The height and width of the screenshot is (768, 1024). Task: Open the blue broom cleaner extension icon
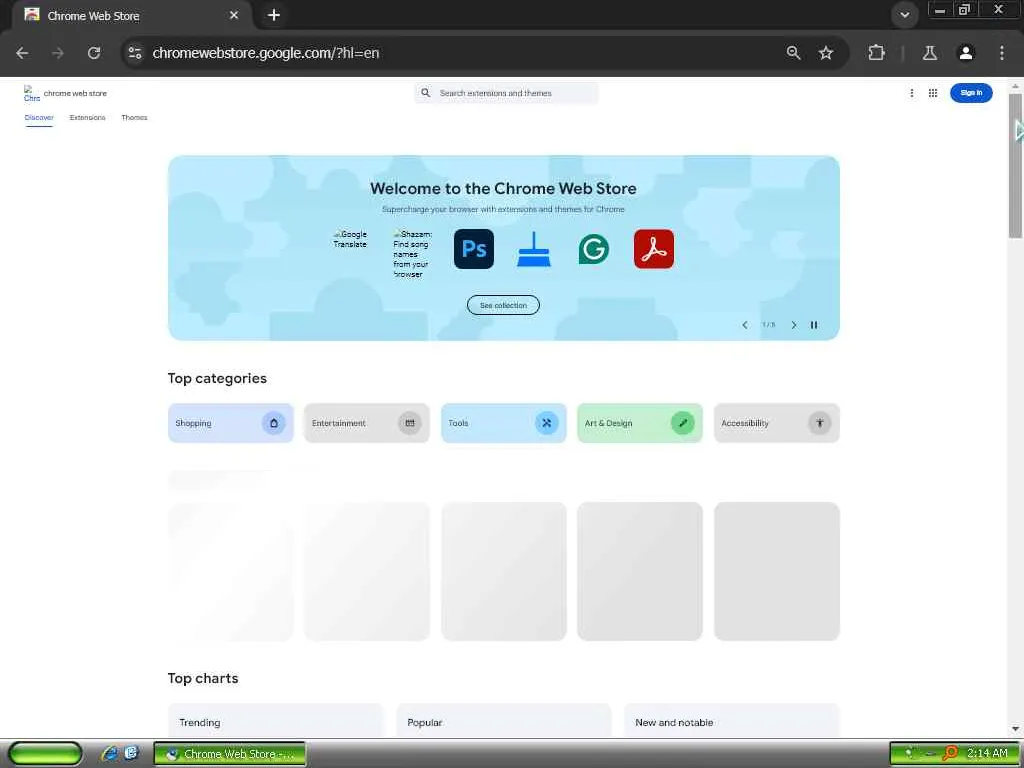point(534,249)
